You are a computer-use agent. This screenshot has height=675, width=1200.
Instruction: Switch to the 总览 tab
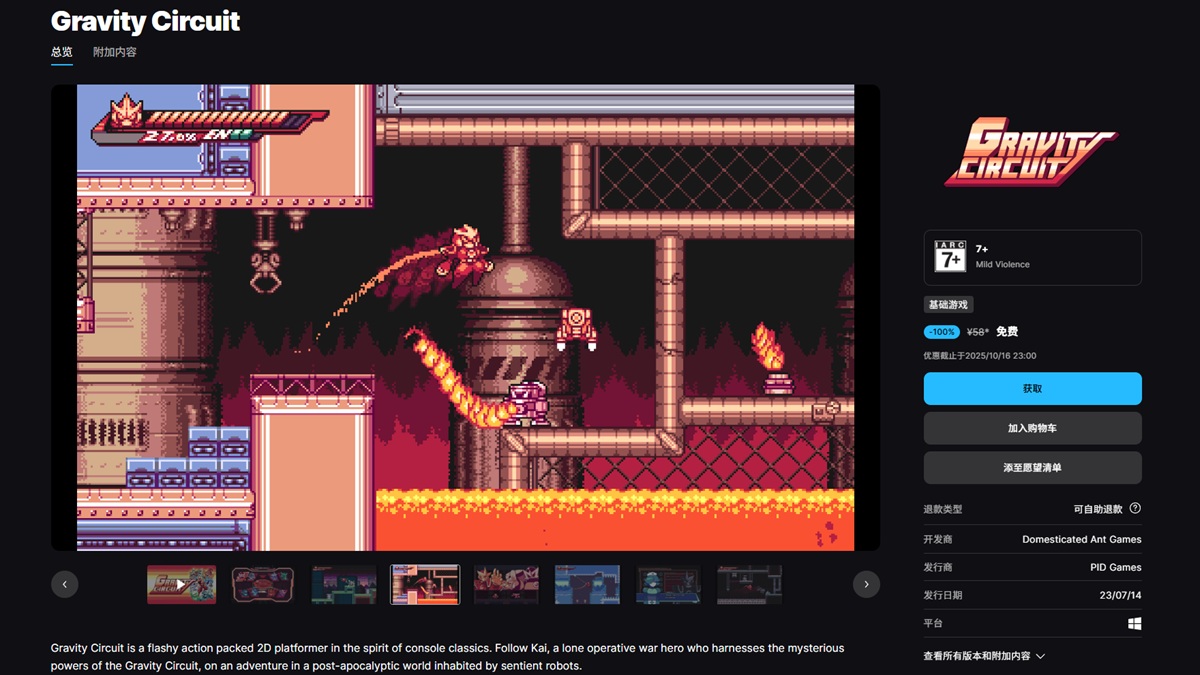[62, 52]
